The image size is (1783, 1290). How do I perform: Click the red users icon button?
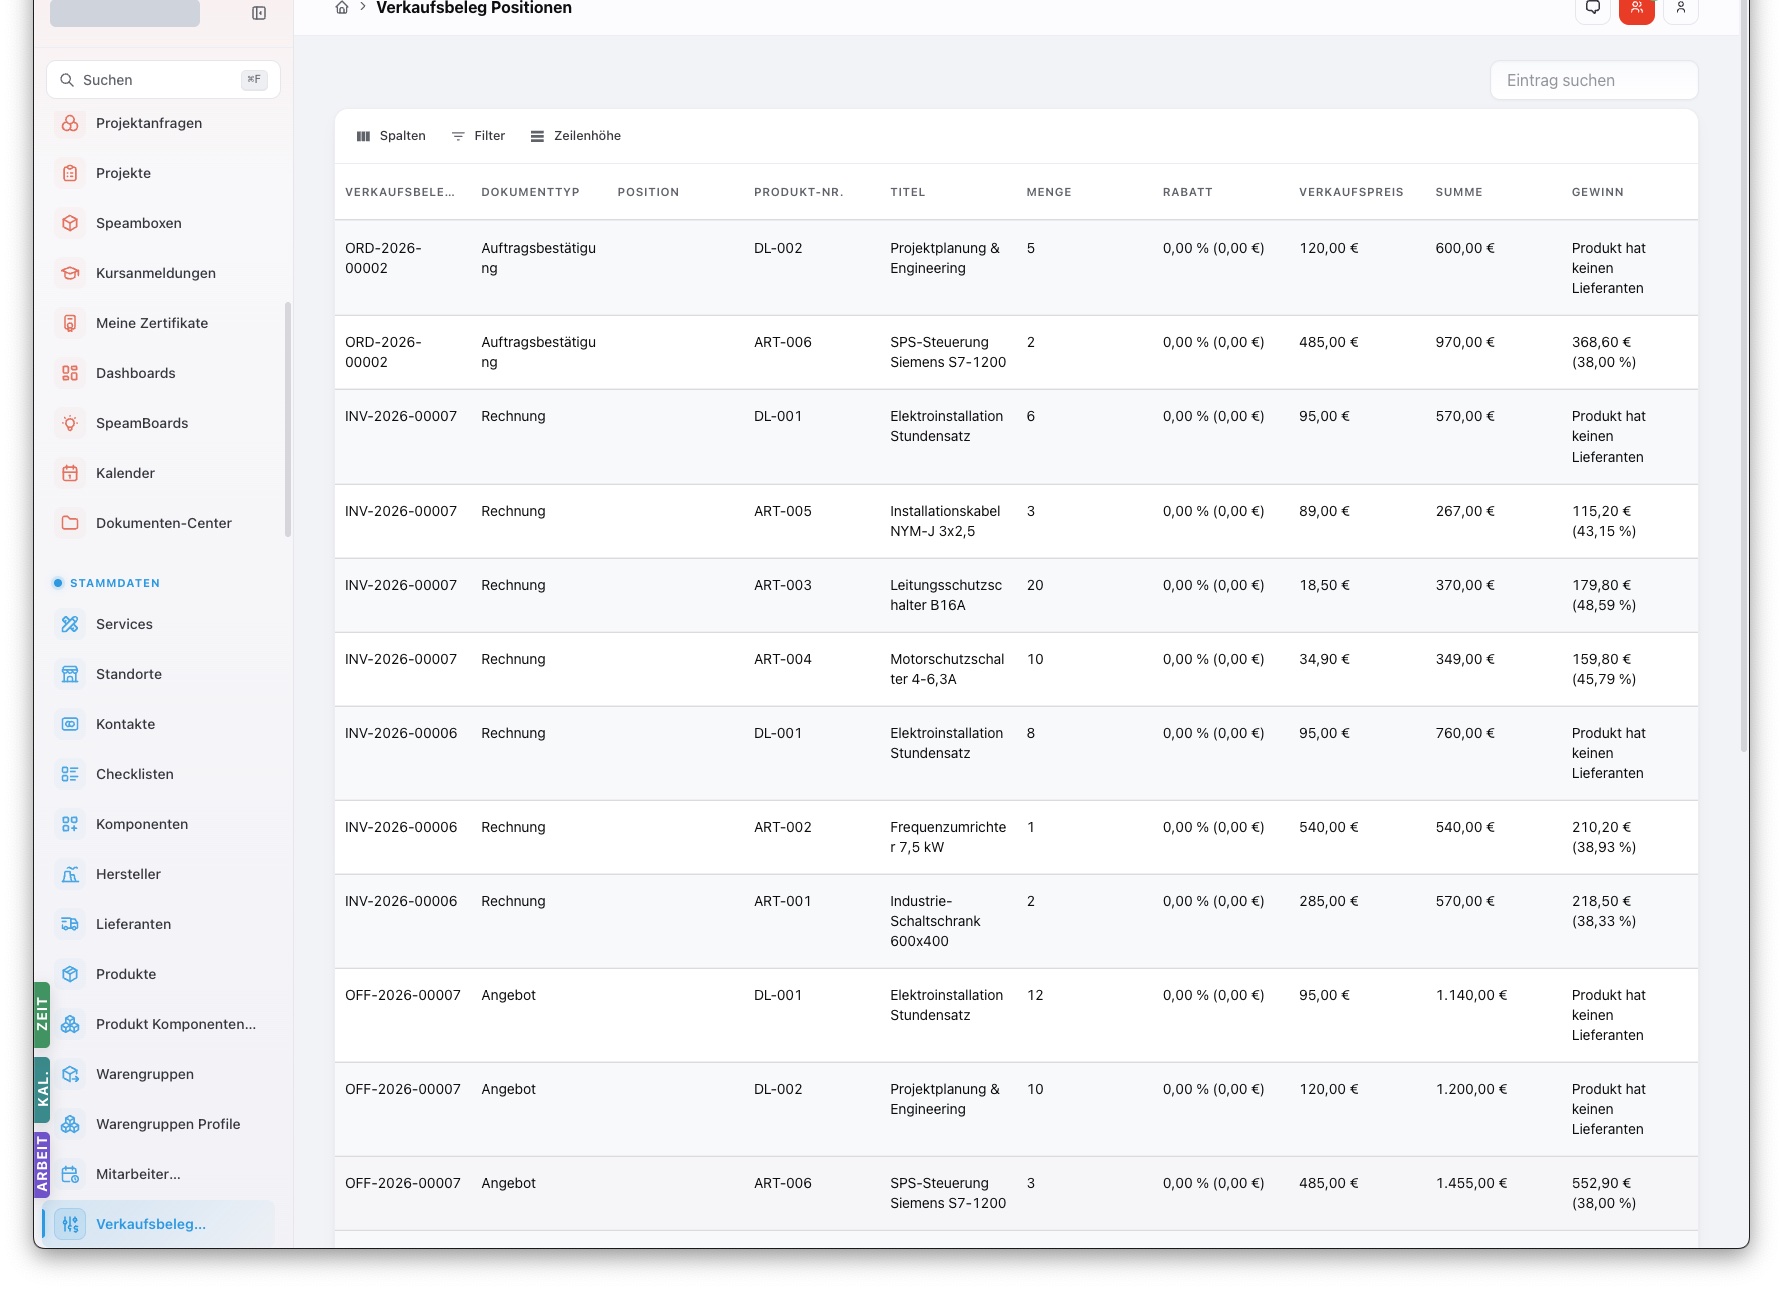coord(1637,8)
